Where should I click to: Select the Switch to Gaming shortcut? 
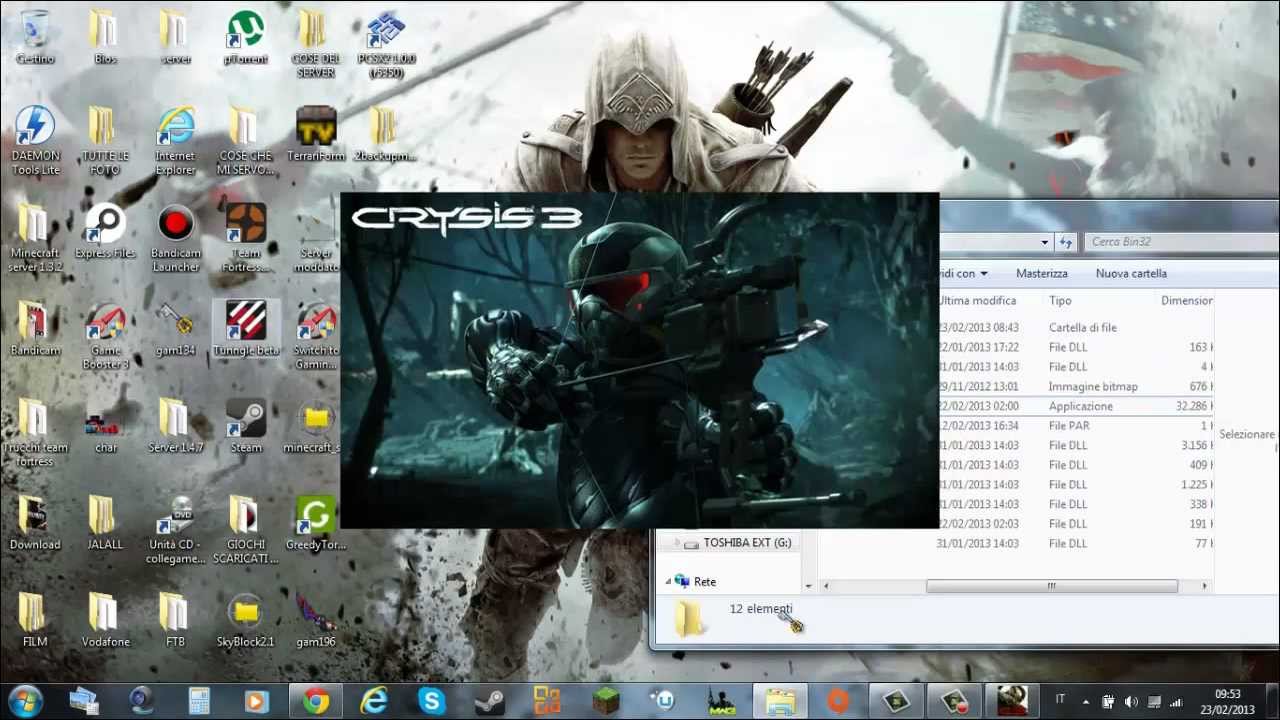[316, 335]
